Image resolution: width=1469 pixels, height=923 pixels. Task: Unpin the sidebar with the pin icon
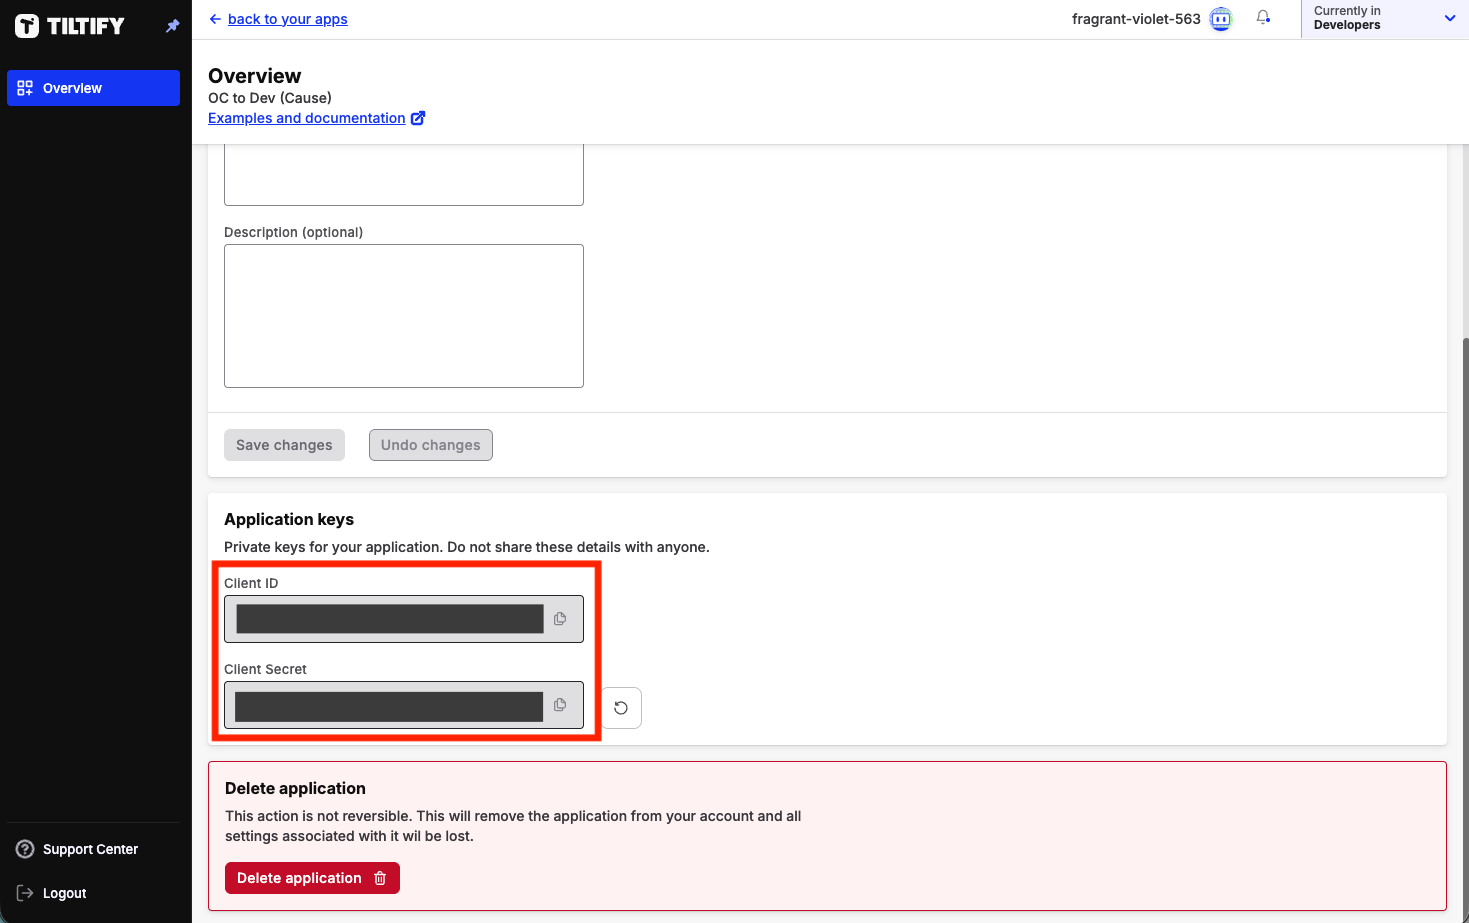[172, 26]
